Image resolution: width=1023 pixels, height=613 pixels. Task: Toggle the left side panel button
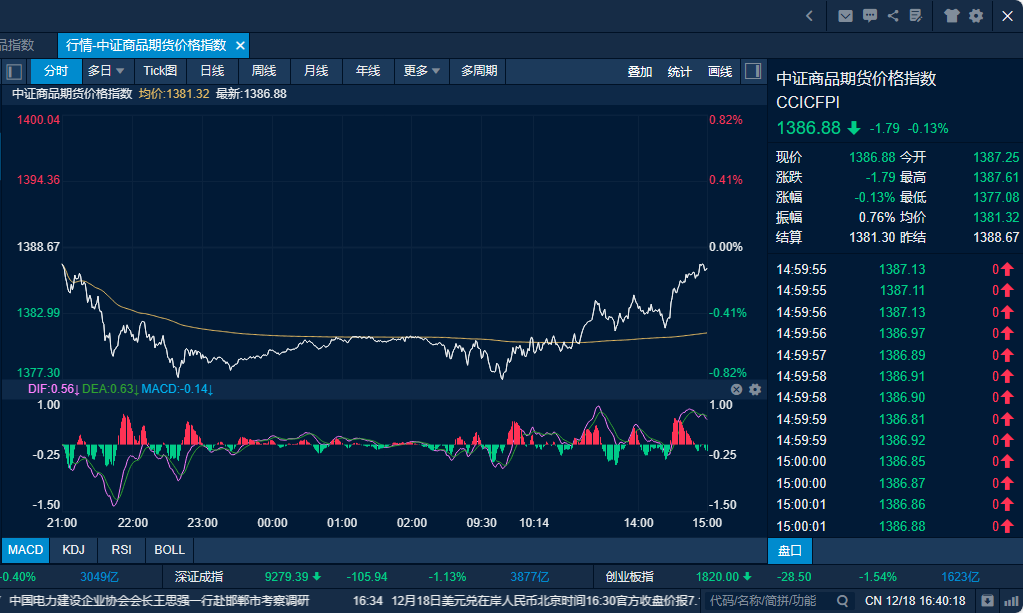[x=14, y=71]
